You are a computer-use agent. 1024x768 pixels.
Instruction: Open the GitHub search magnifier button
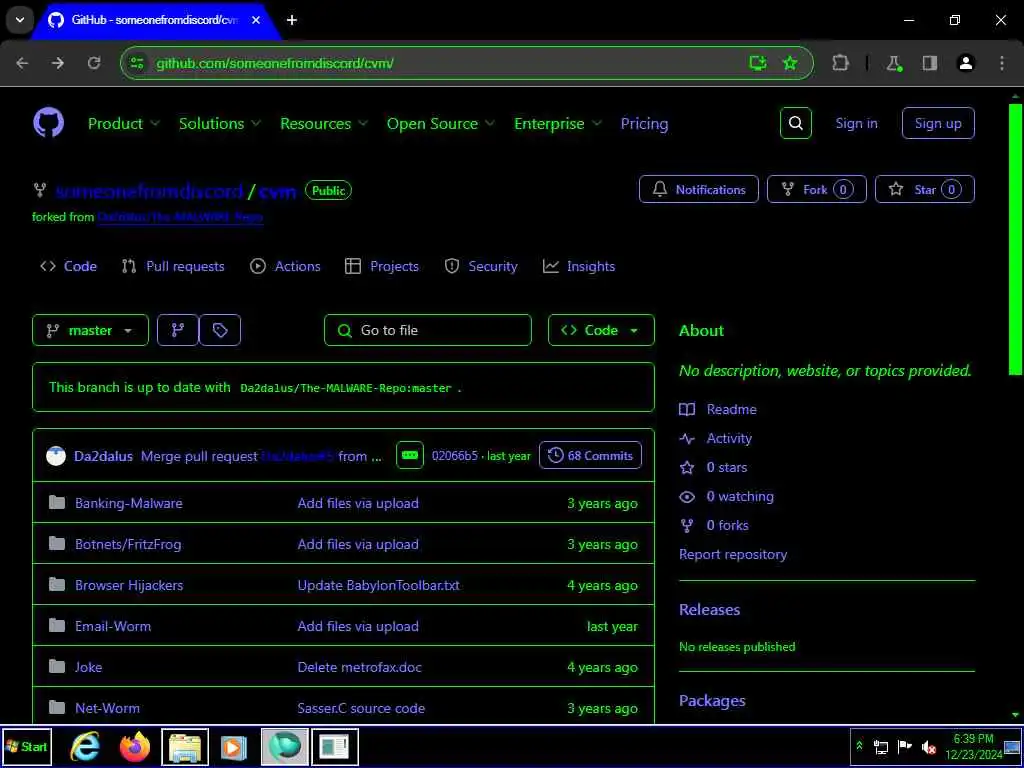pyautogui.click(x=795, y=123)
